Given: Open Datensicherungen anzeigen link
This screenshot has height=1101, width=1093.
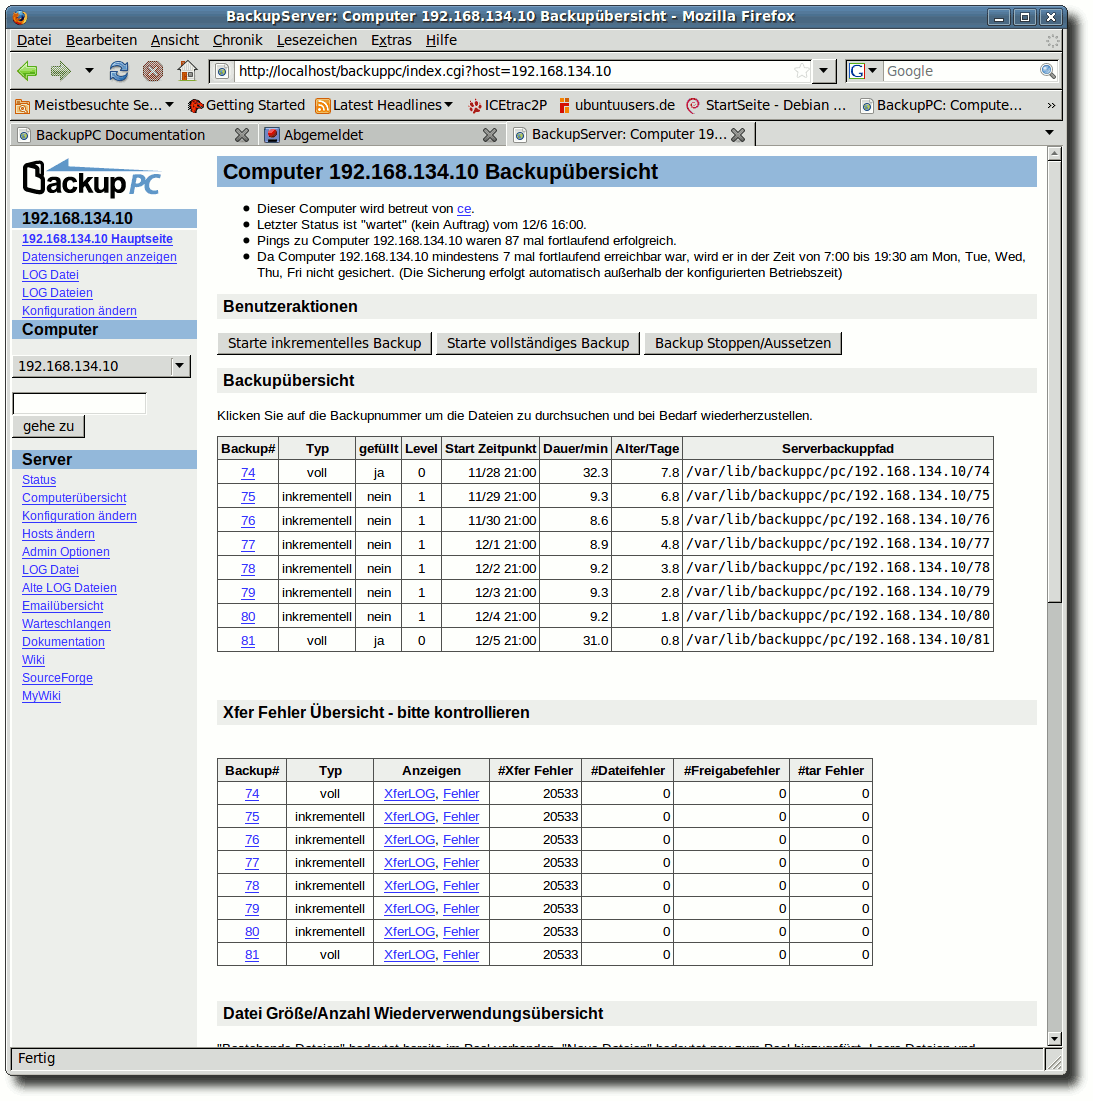Looking at the screenshot, I should point(99,257).
